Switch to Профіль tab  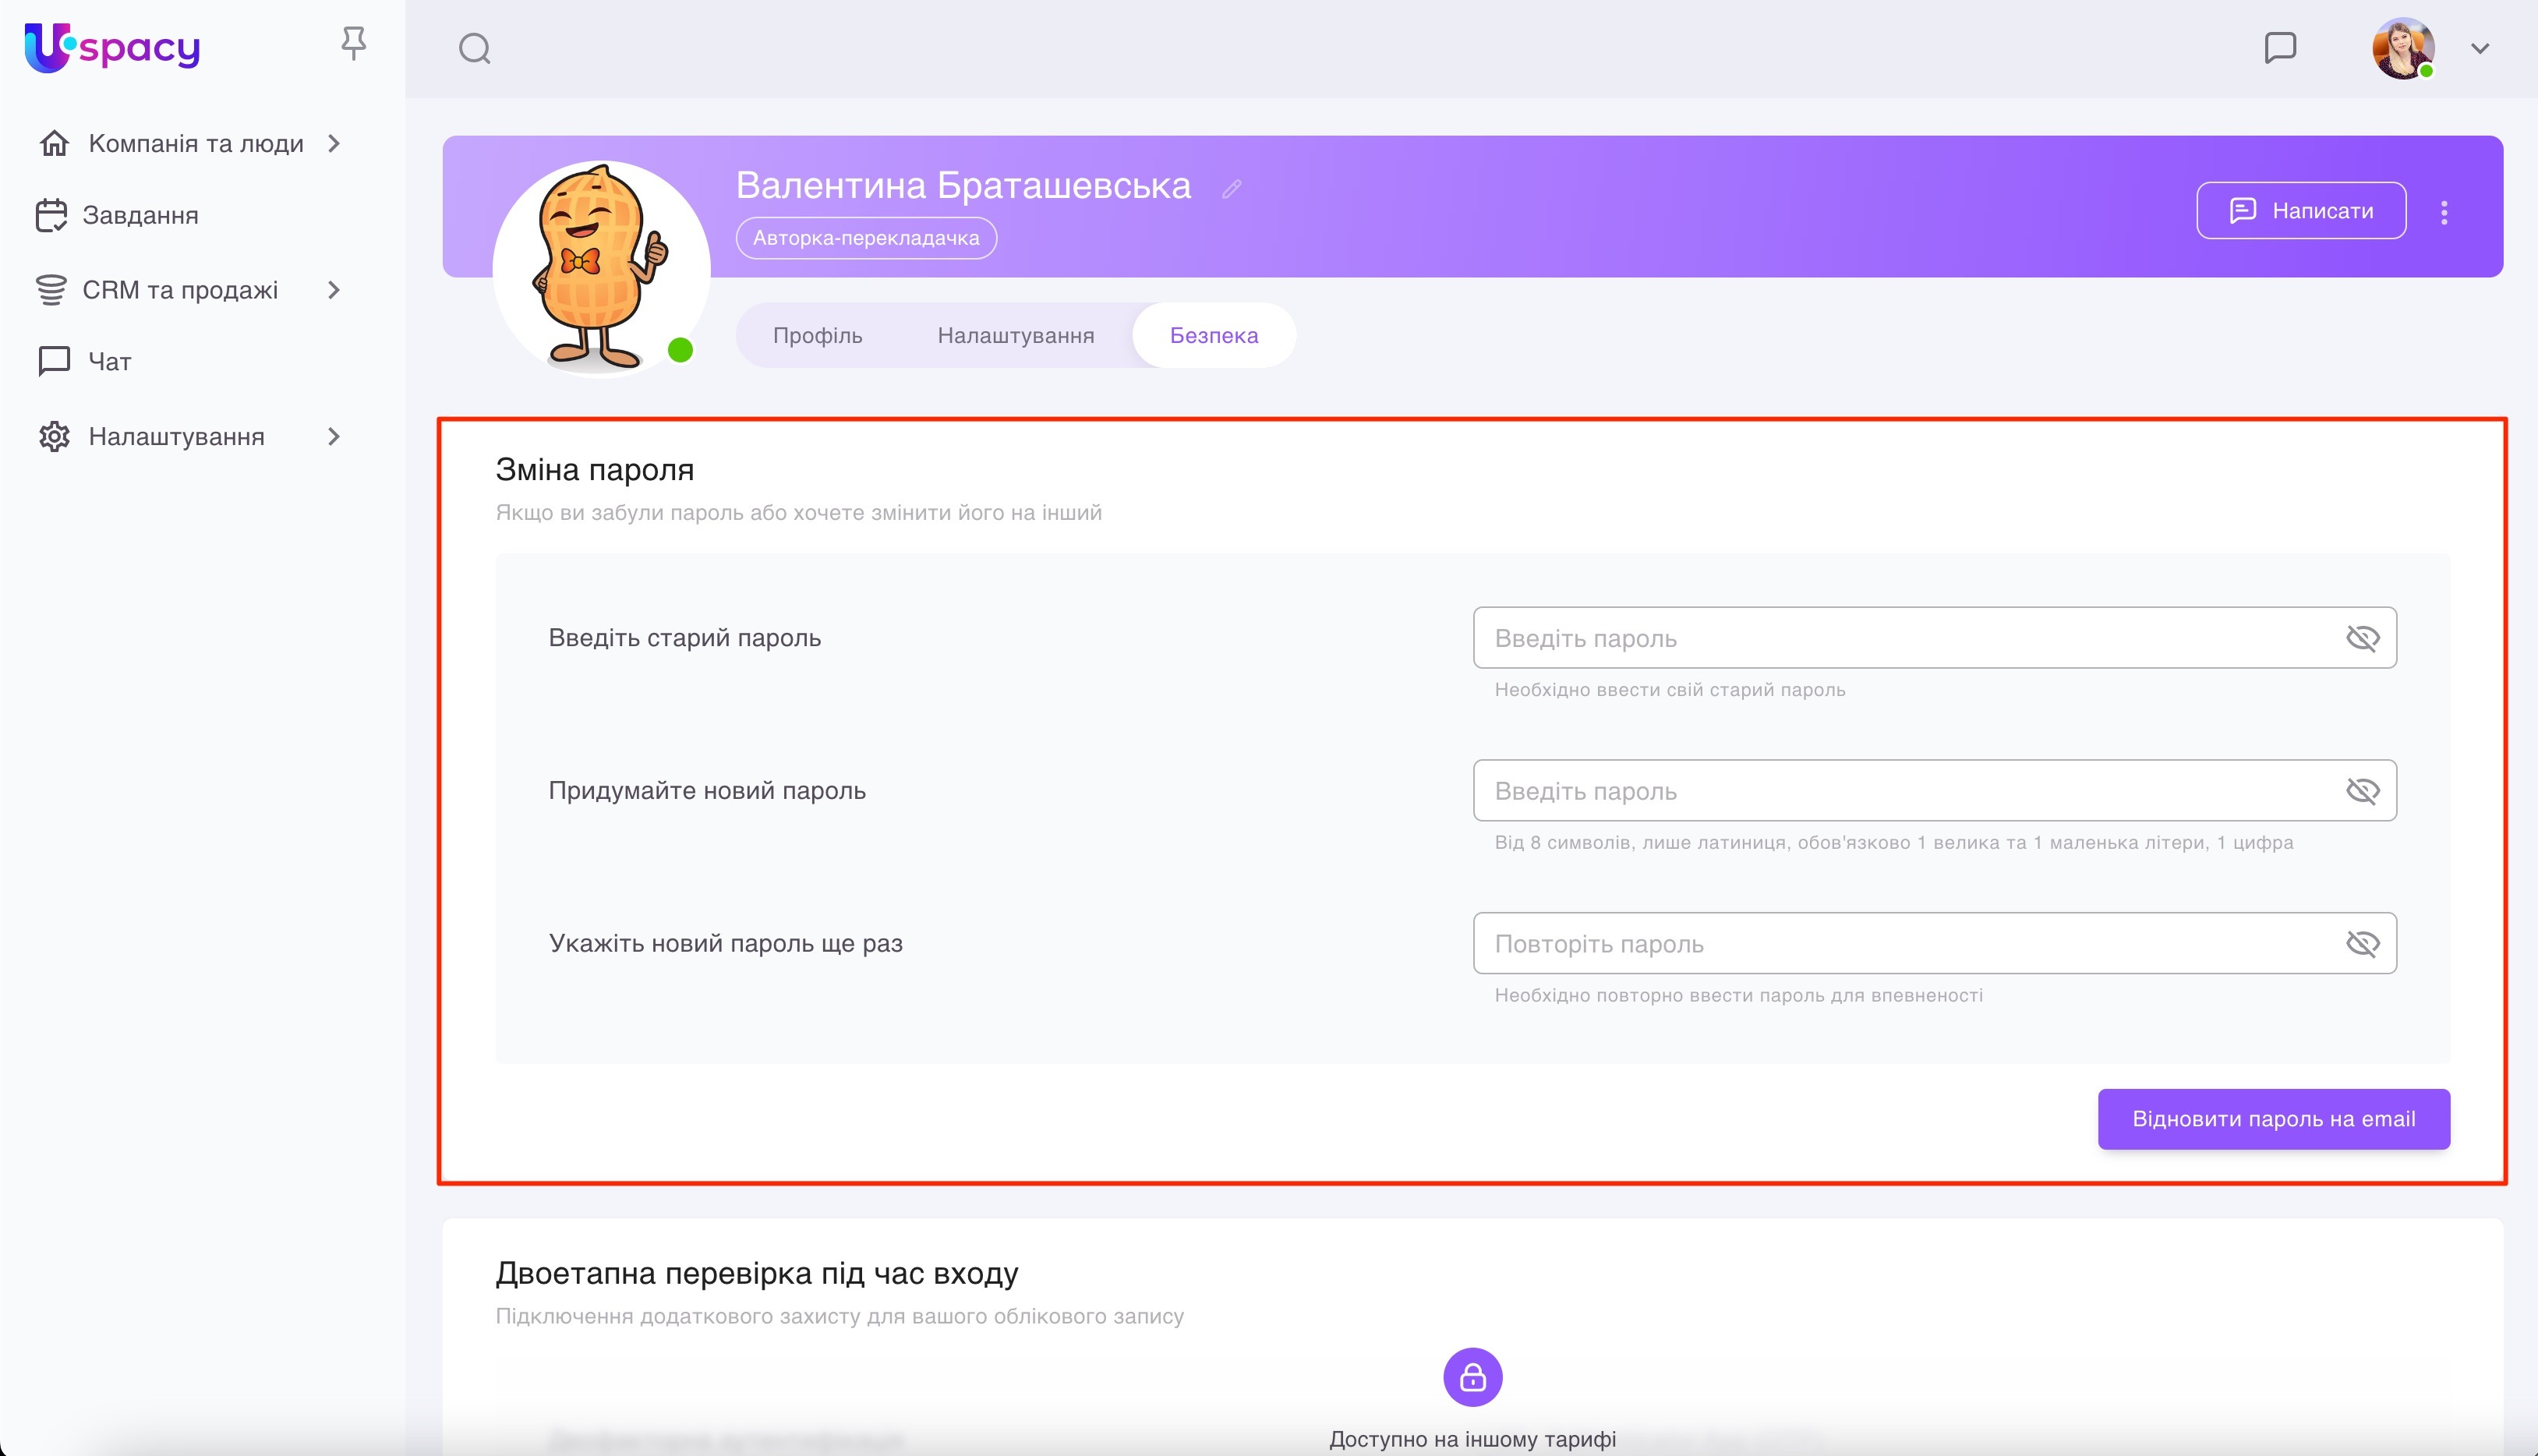[817, 335]
